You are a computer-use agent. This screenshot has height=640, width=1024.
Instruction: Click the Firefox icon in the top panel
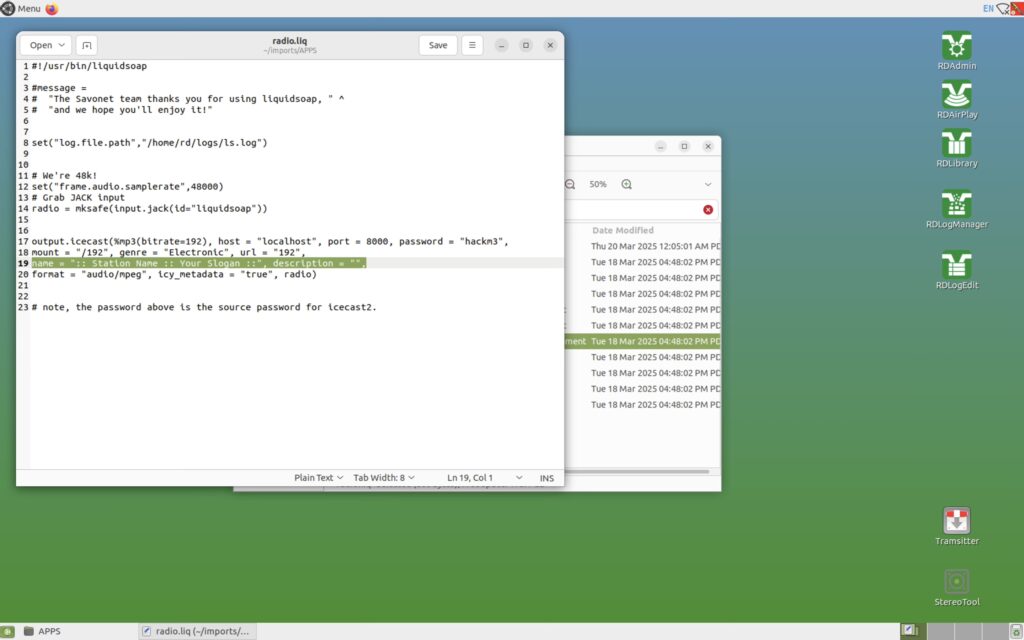[52, 8]
